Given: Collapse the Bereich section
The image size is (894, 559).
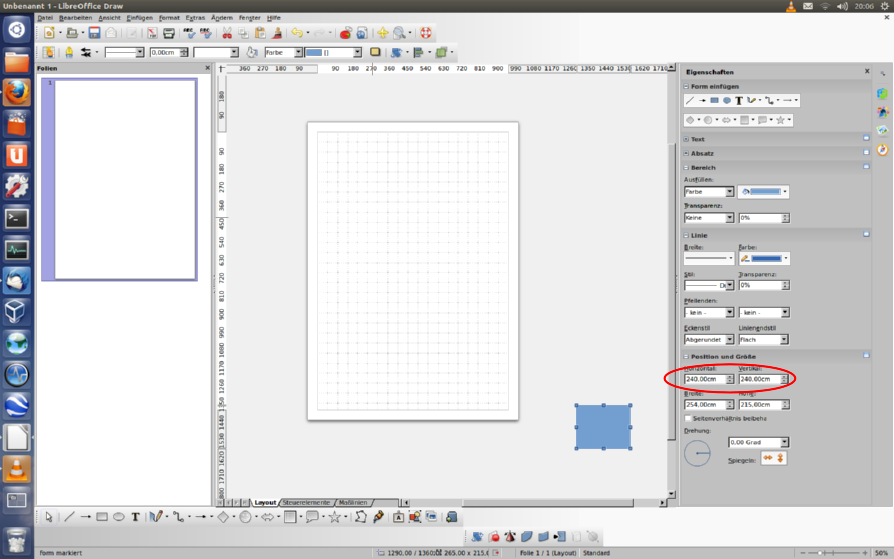Looking at the screenshot, I should tap(687, 167).
